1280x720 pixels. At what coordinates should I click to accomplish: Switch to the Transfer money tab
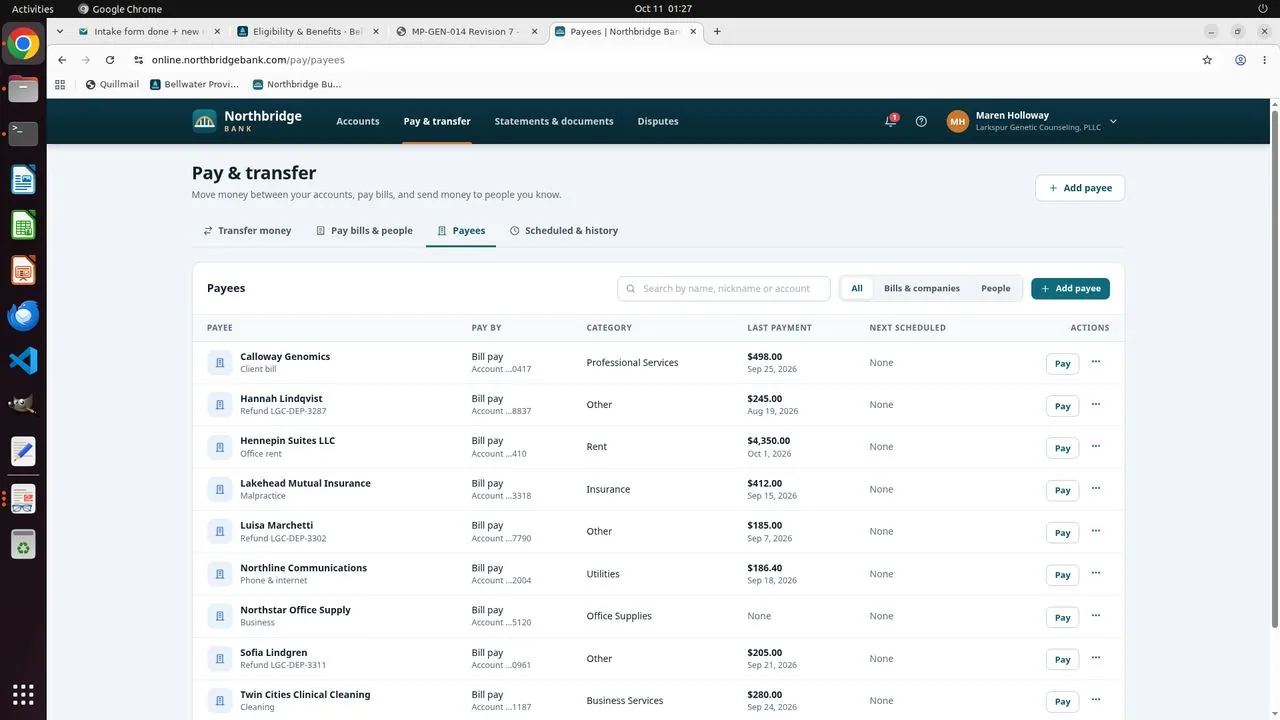247,230
